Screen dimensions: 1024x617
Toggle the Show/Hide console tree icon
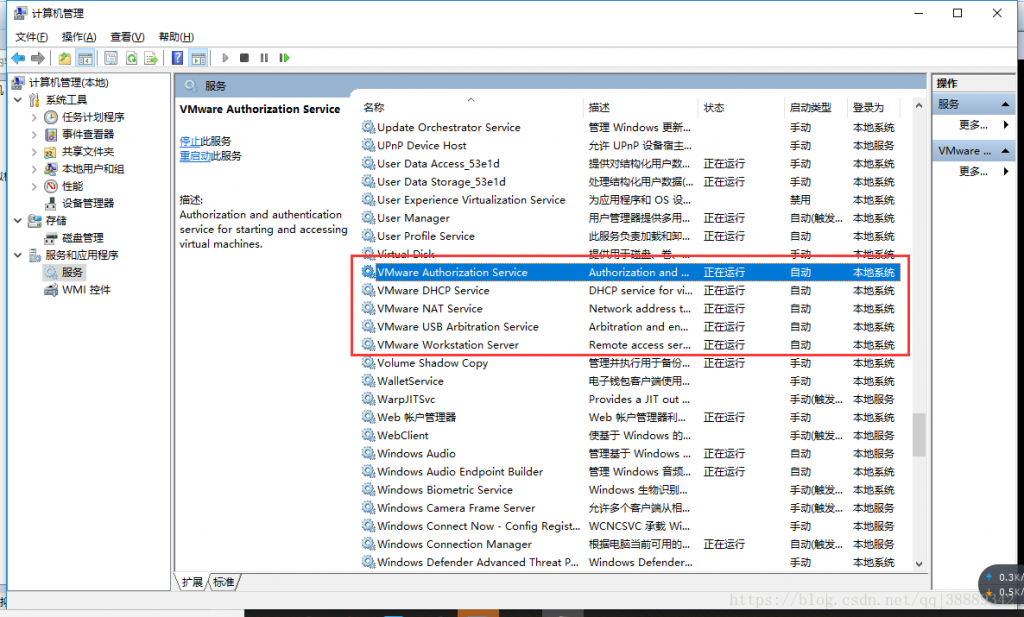point(86,58)
